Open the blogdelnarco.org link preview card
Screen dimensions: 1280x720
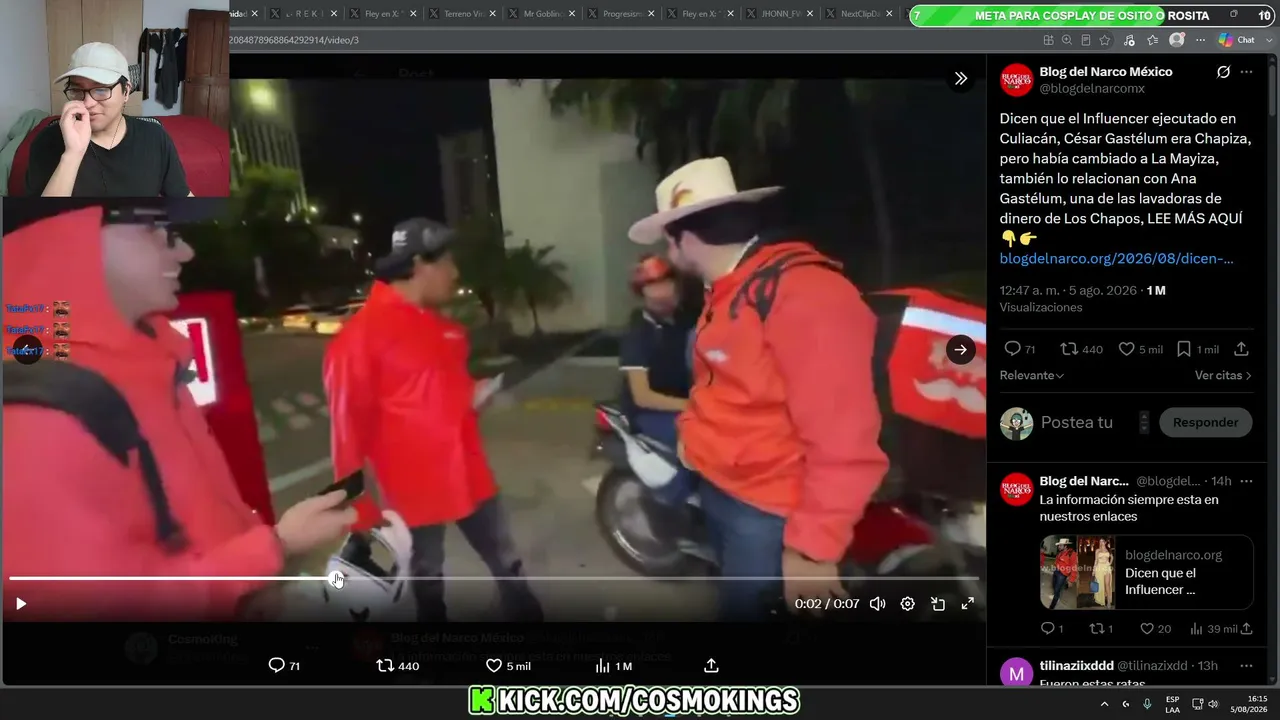click(x=1146, y=572)
